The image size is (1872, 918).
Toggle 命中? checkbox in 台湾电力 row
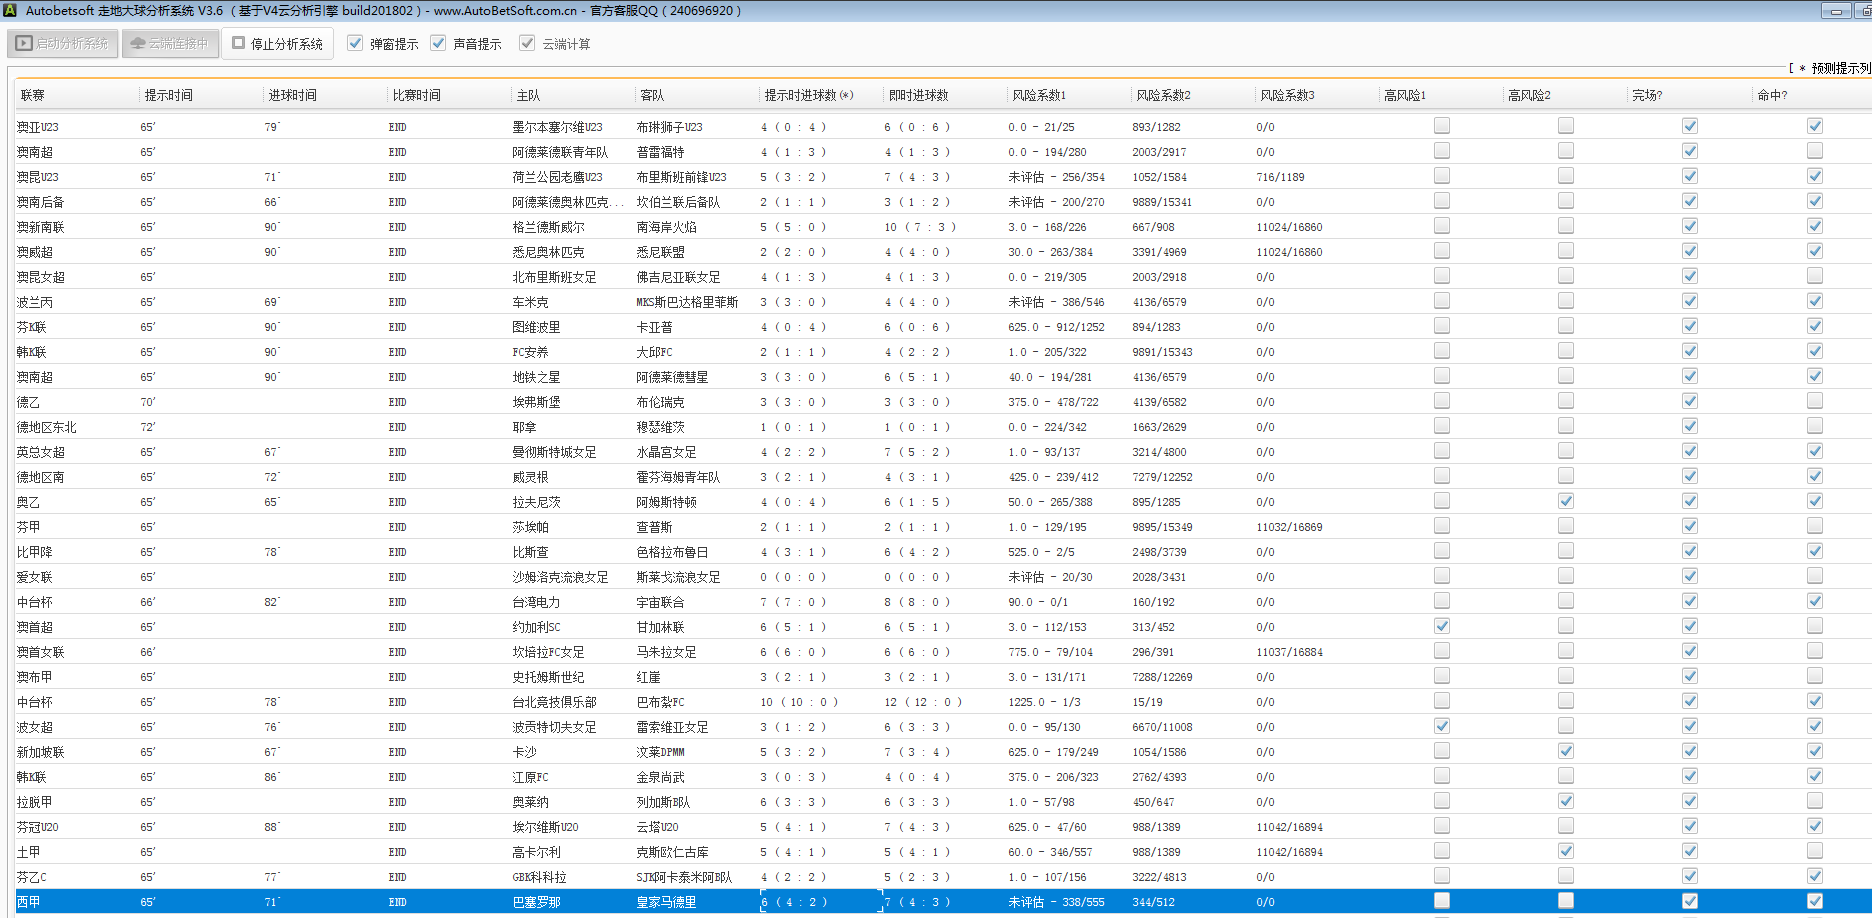1814,601
